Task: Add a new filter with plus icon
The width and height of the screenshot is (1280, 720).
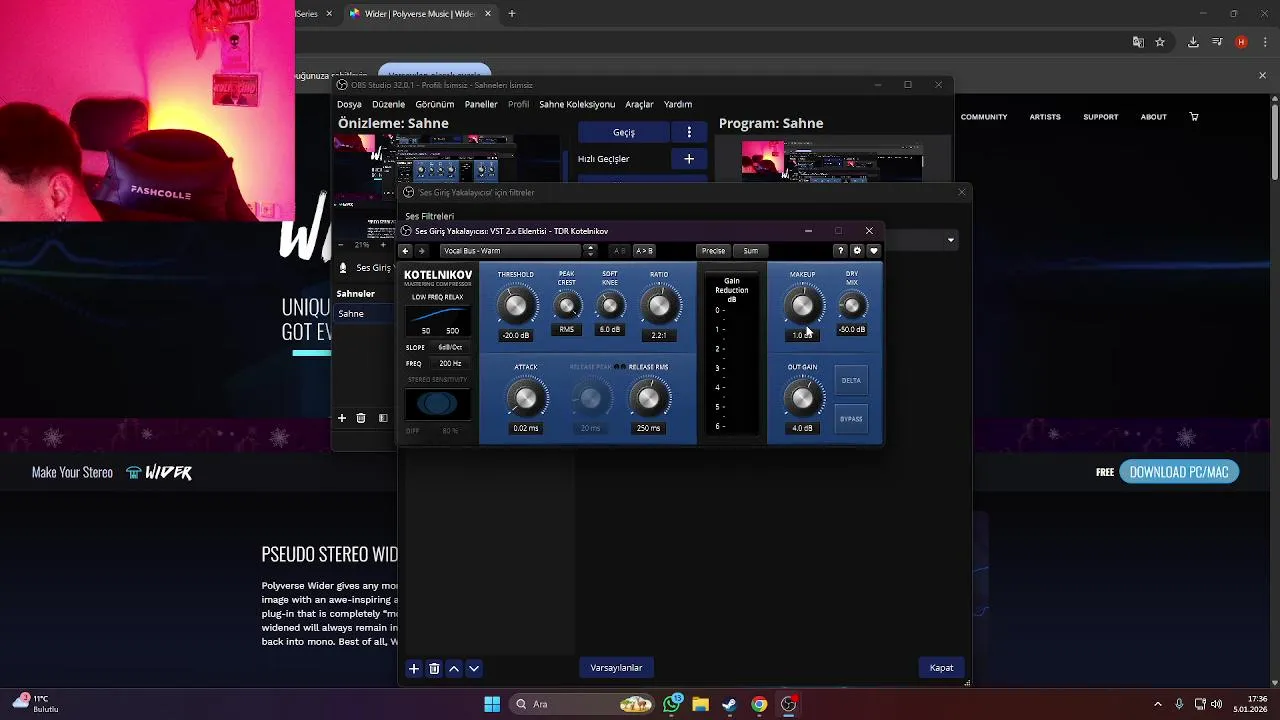Action: [414, 668]
